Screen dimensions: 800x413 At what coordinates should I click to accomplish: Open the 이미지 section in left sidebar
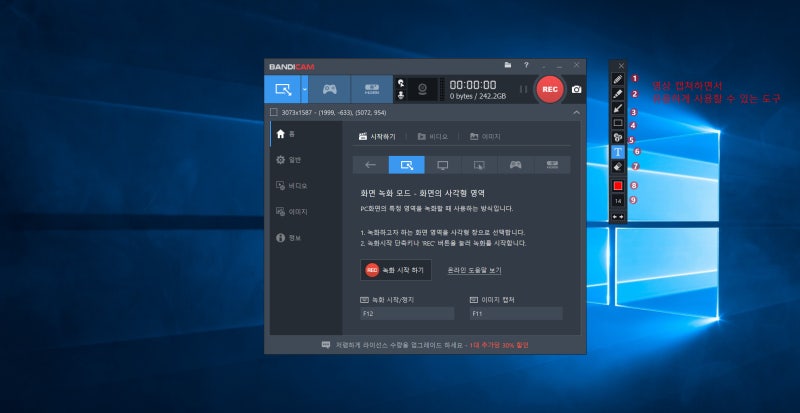(306, 211)
